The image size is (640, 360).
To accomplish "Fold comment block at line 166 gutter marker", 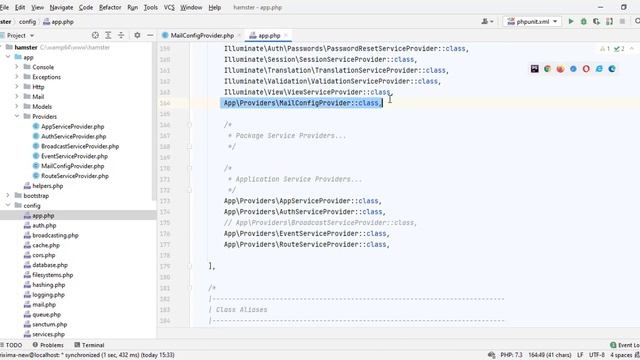I will pos(189,124).
